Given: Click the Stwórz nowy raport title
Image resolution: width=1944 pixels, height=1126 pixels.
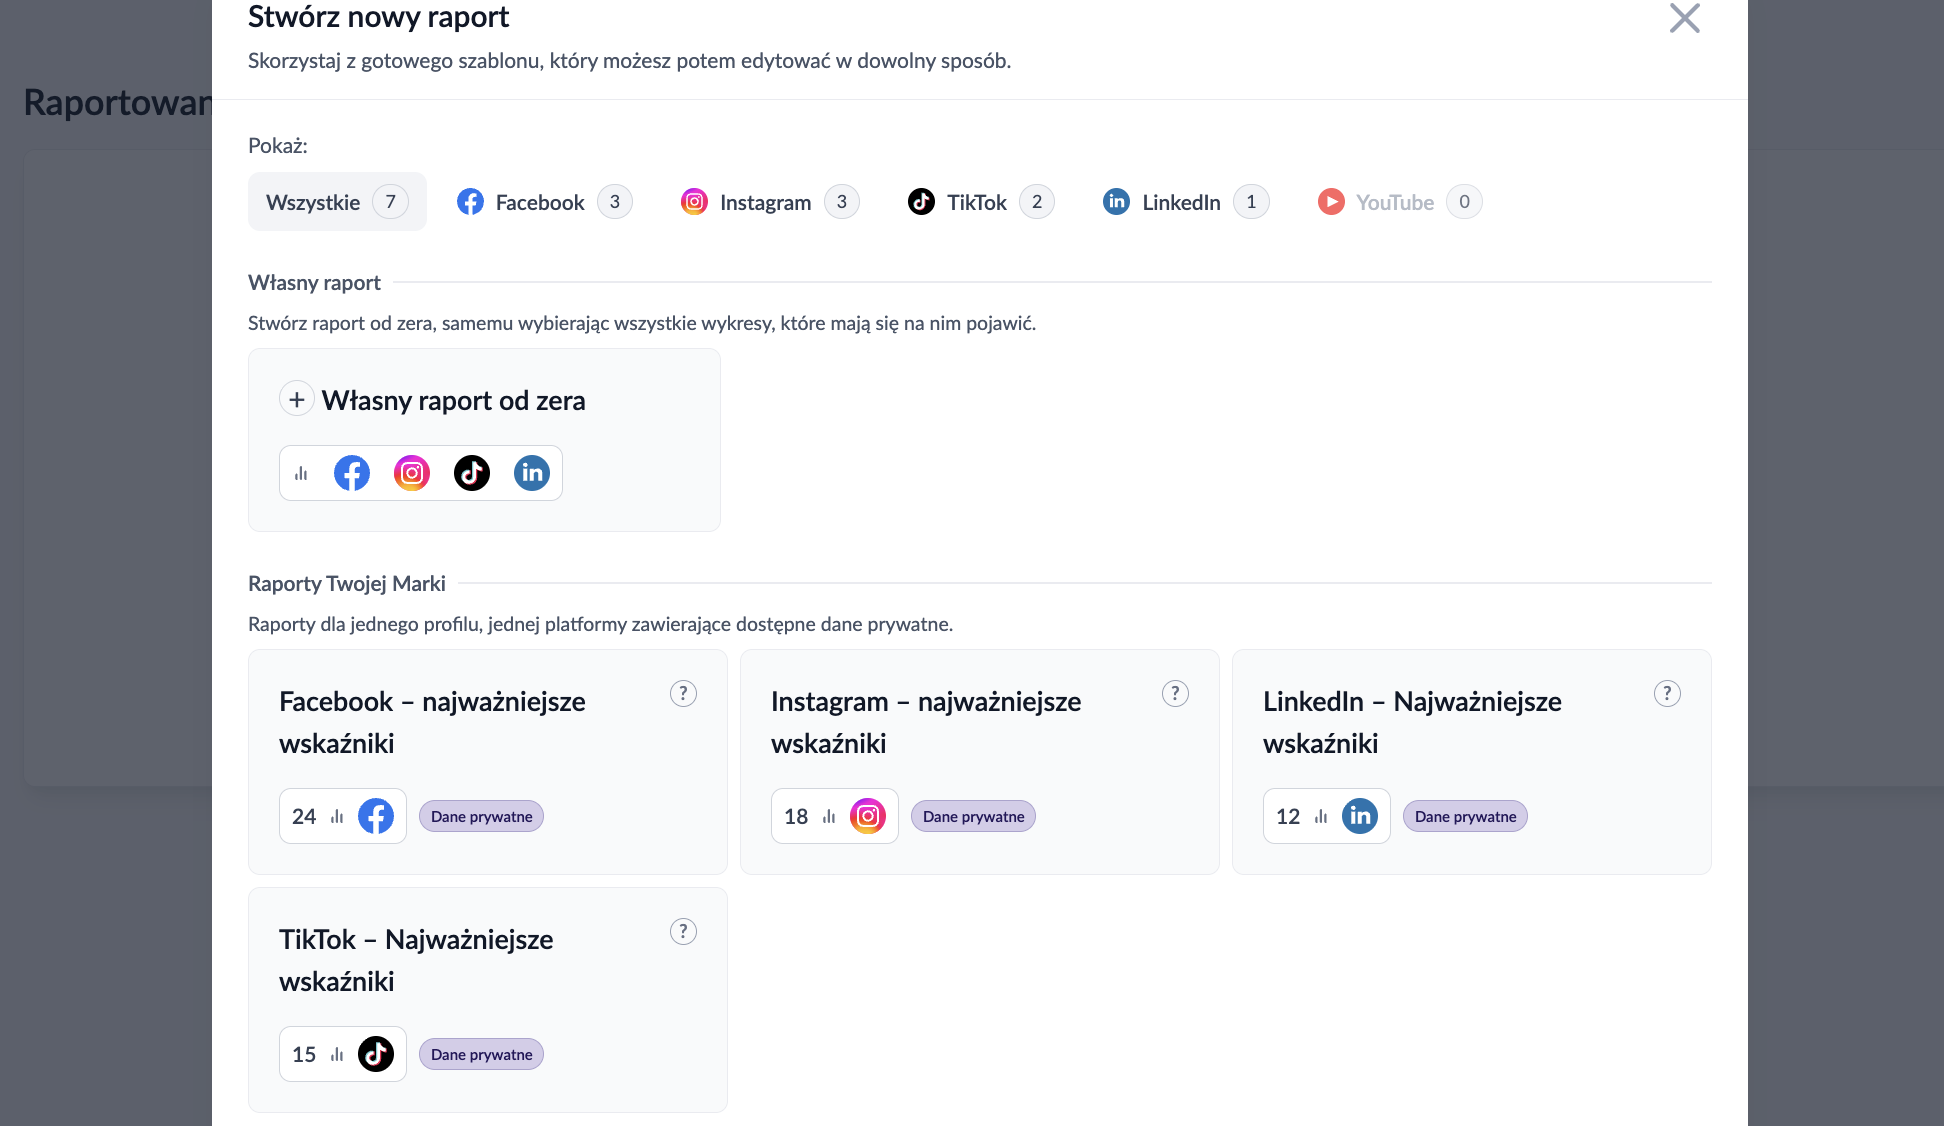Looking at the screenshot, I should point(378,17).
